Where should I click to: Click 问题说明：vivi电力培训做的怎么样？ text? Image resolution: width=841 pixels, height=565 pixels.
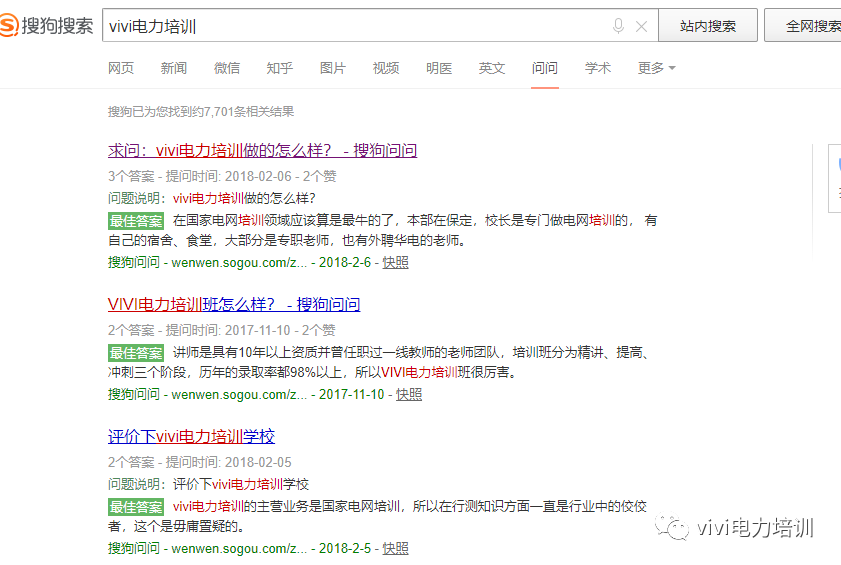tap(212, 199)
